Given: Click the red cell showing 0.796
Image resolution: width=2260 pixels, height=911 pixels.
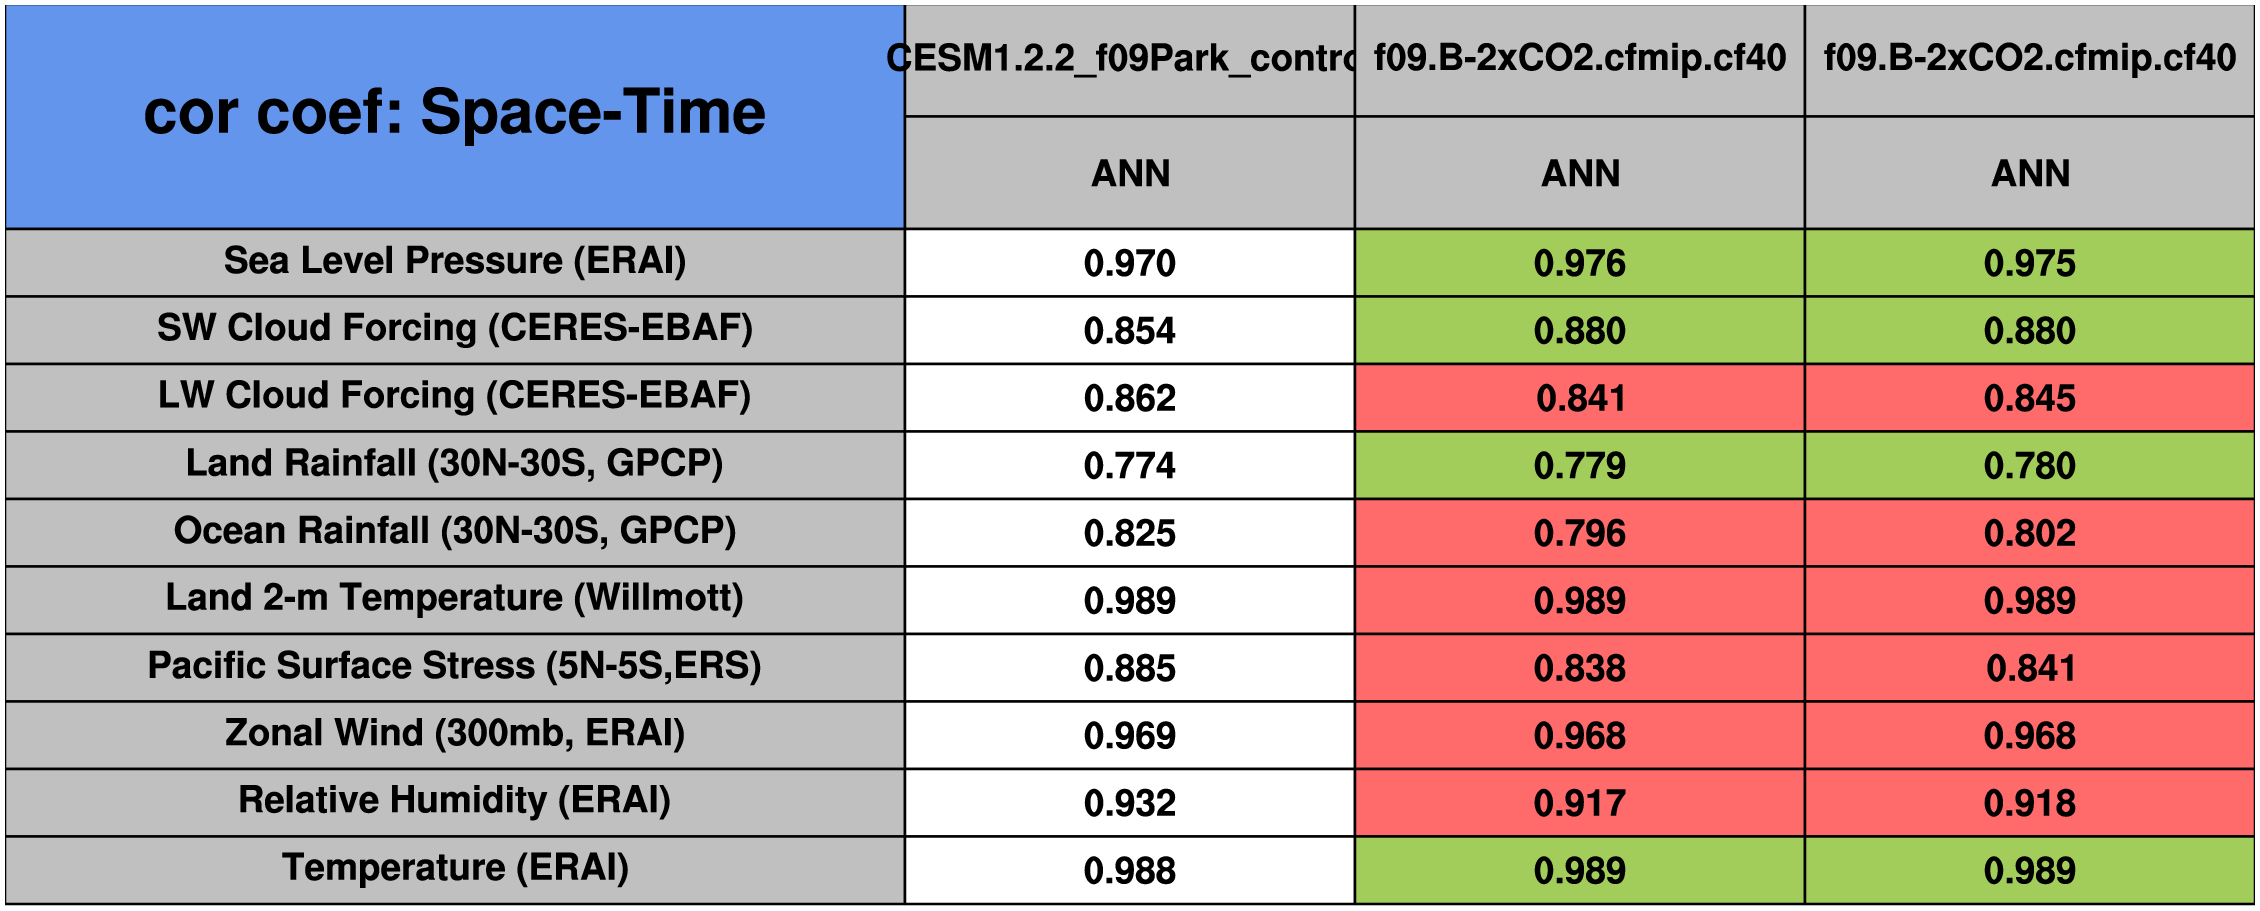Looking at the screenshot, I should coord(1579,533).
